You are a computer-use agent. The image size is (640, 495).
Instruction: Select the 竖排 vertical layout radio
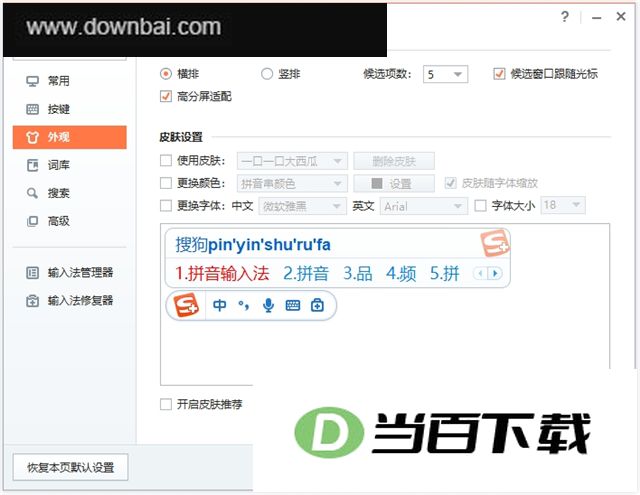click(x=267, y=74)
